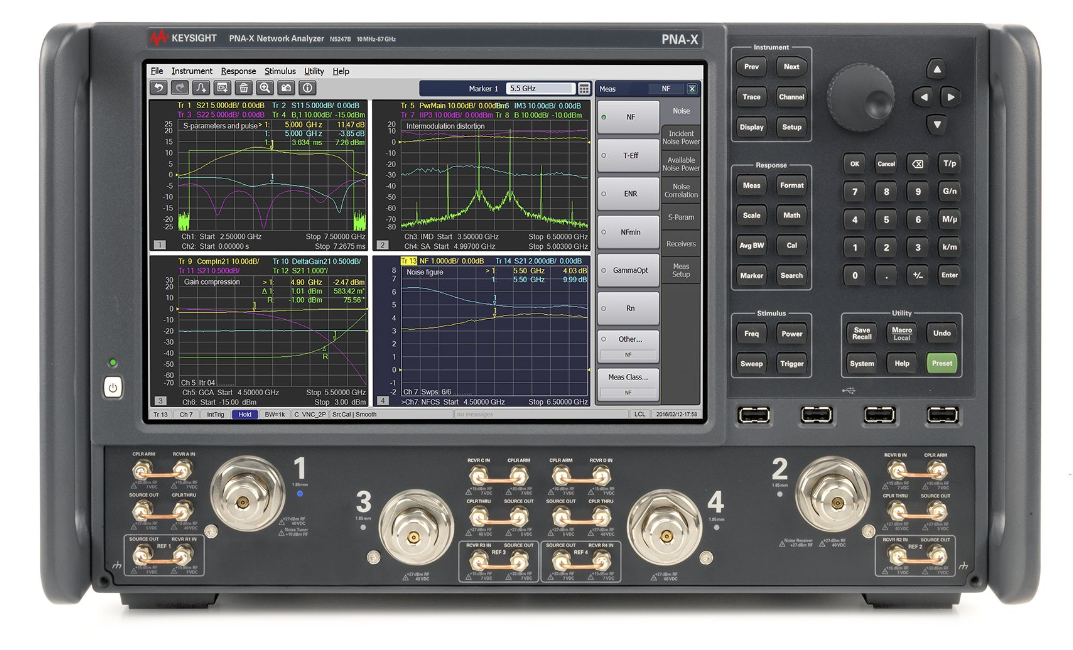Click the IntTrig status bar entry

pyautogui.click(x=215, y=415)
